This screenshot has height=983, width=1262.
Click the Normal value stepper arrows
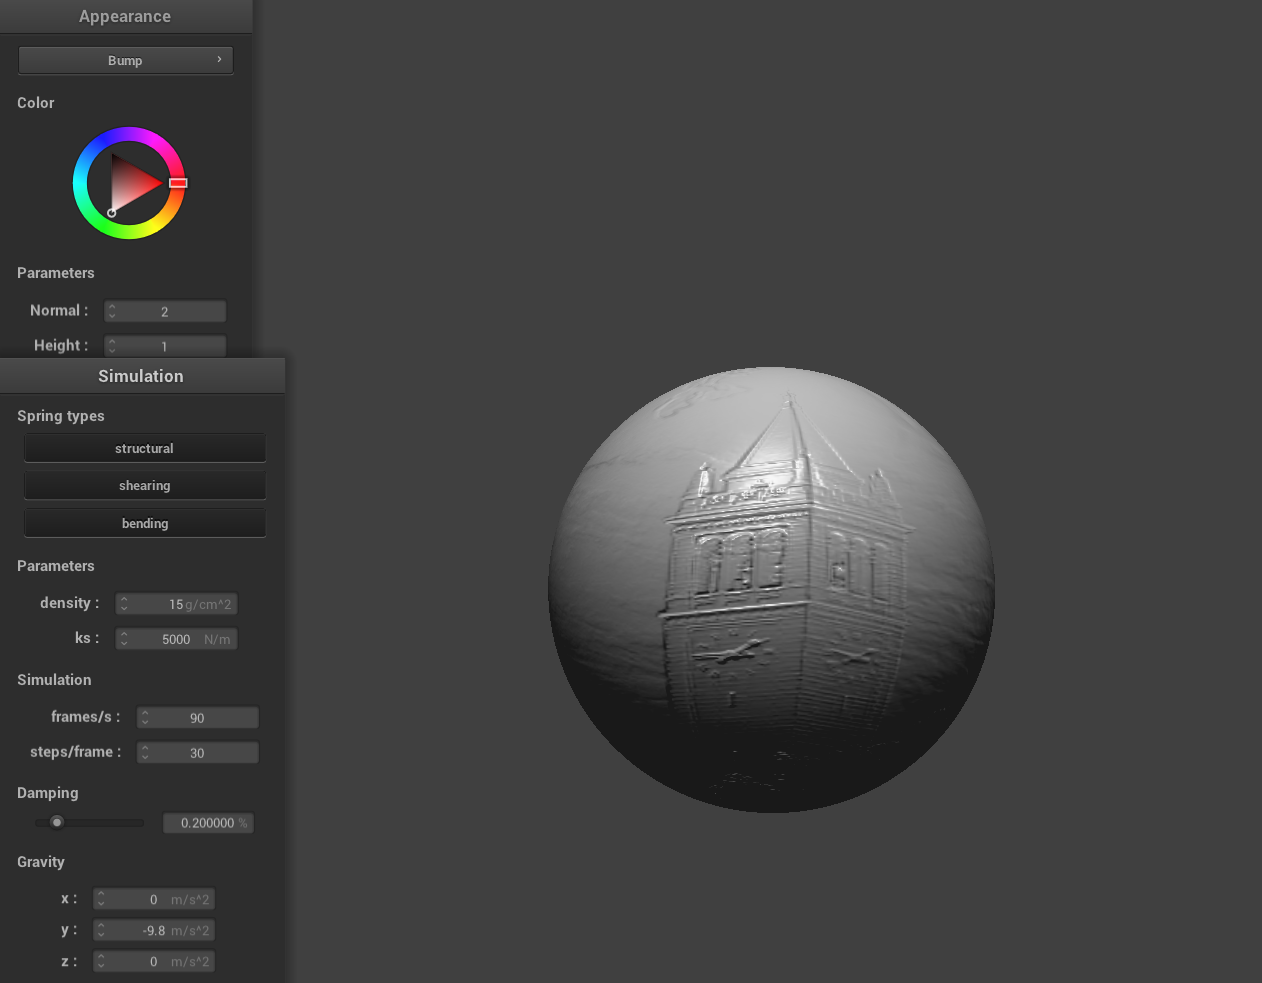[112, 312]
